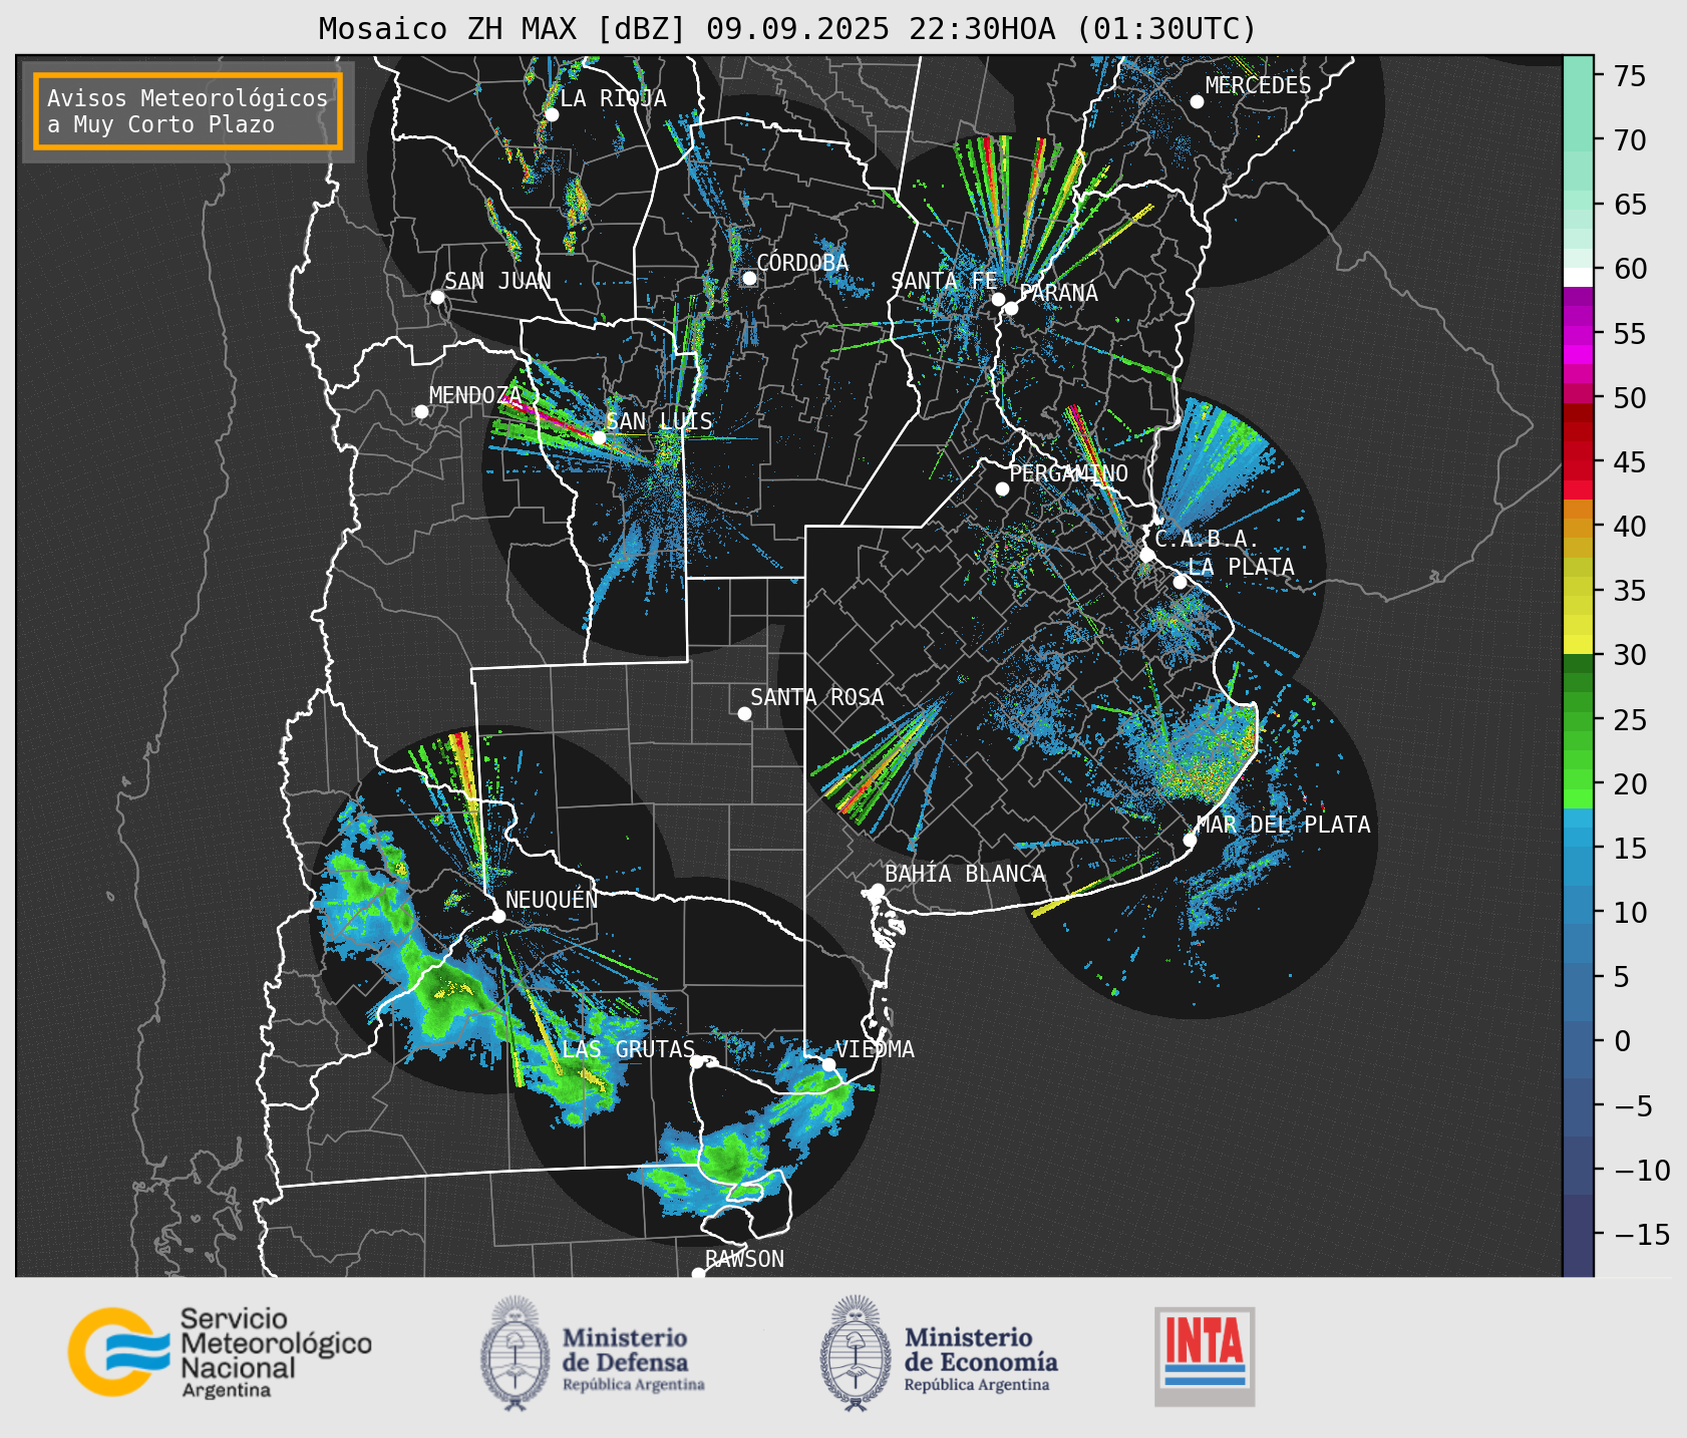Click the Santa Rosa city marker dot
The image size is (1687, 1438).
(x=744, y=713)
